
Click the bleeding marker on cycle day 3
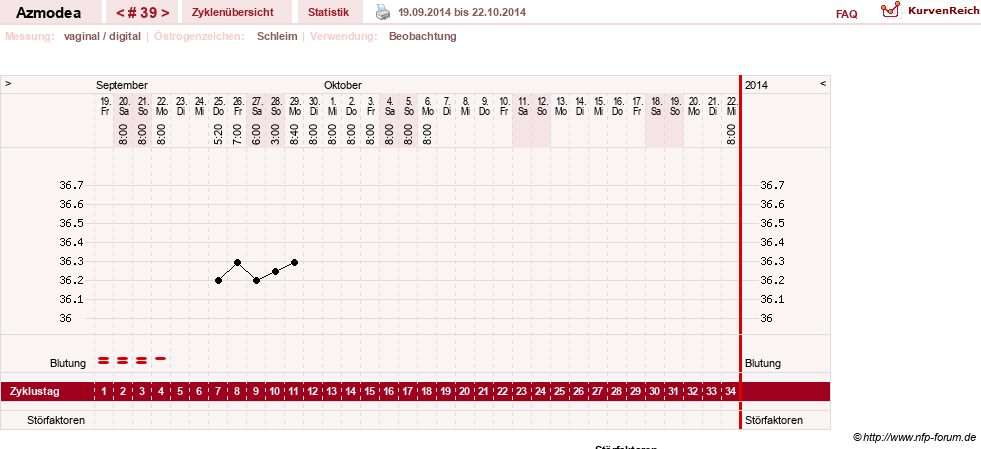[x=142, y=360]
